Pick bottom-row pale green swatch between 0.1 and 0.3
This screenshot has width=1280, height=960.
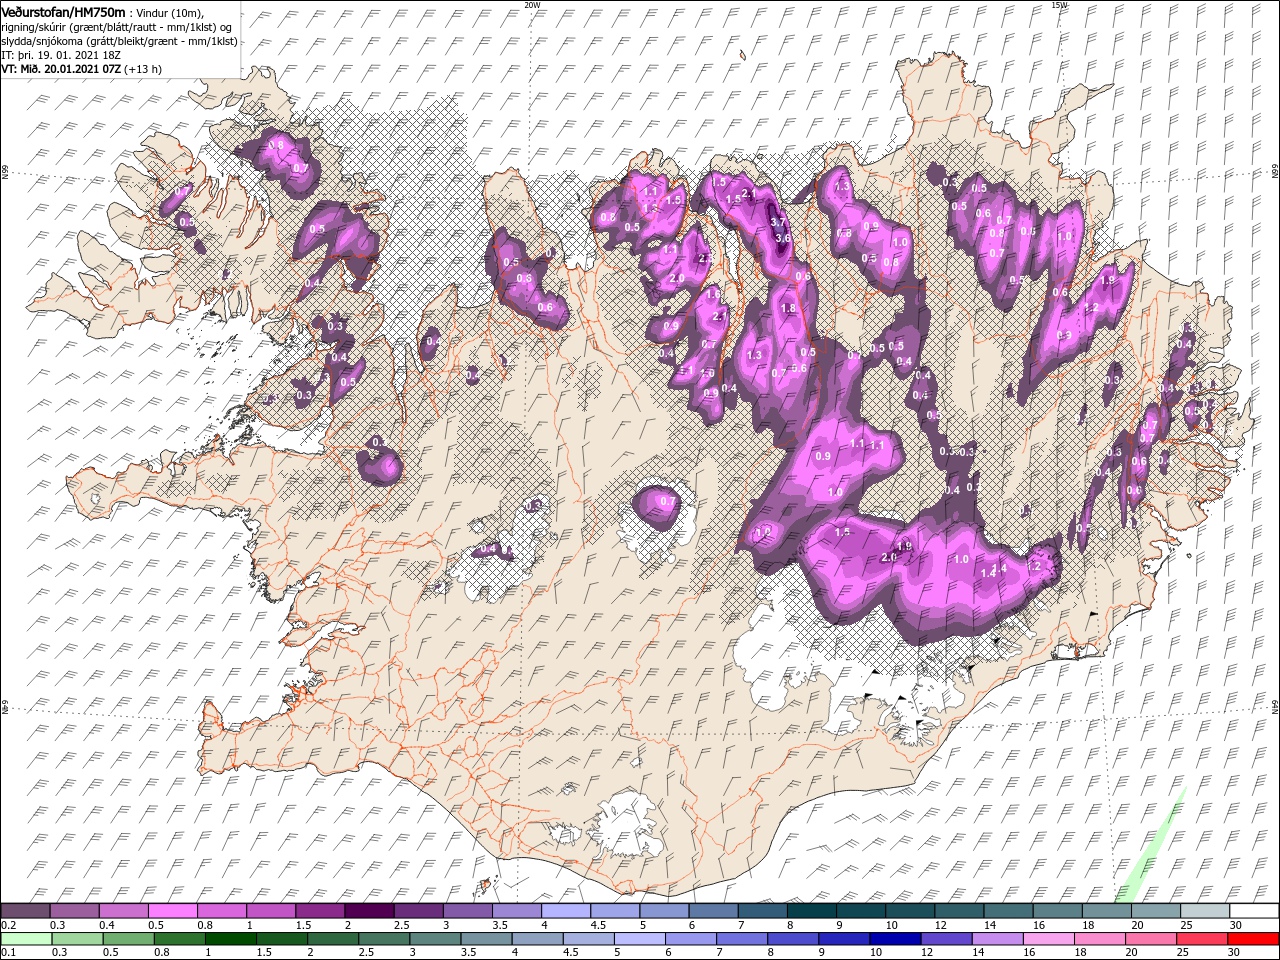26,938
